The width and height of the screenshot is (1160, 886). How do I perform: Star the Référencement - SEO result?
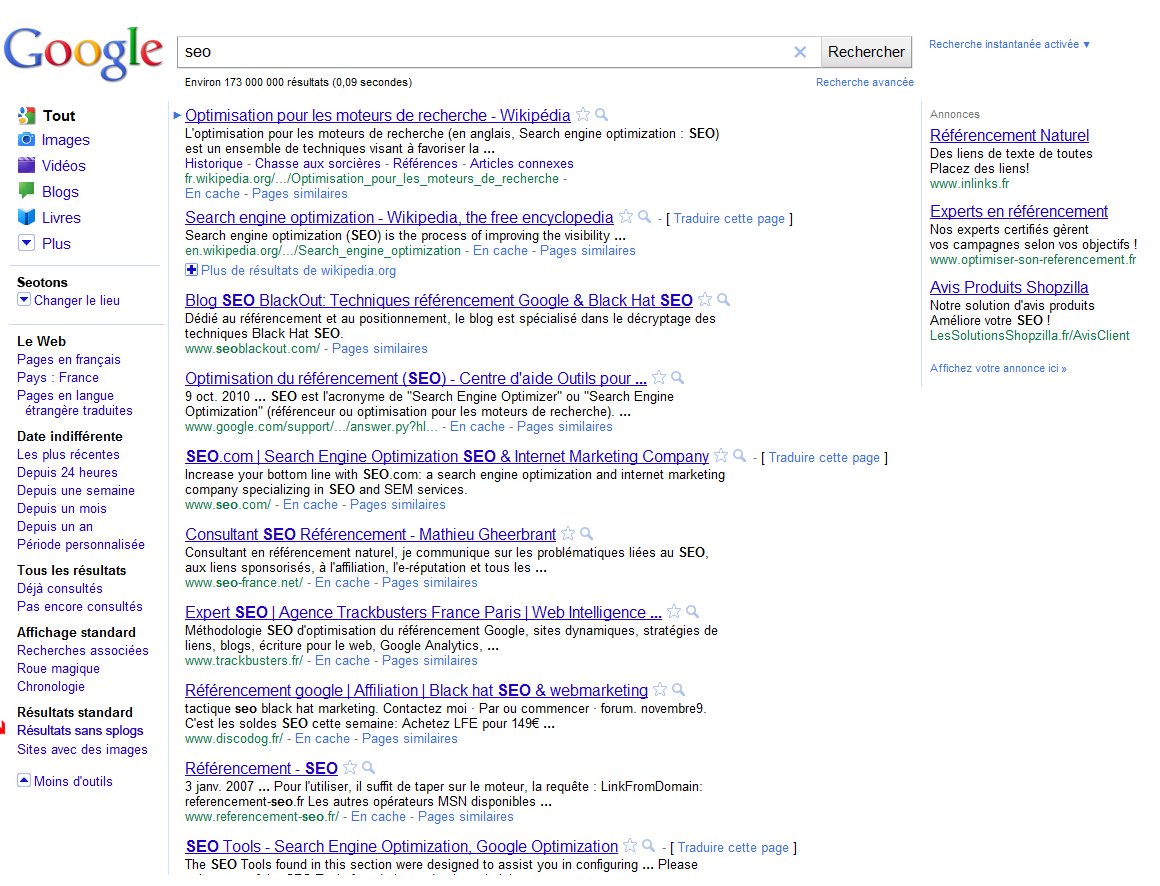(x=350, y=768)
